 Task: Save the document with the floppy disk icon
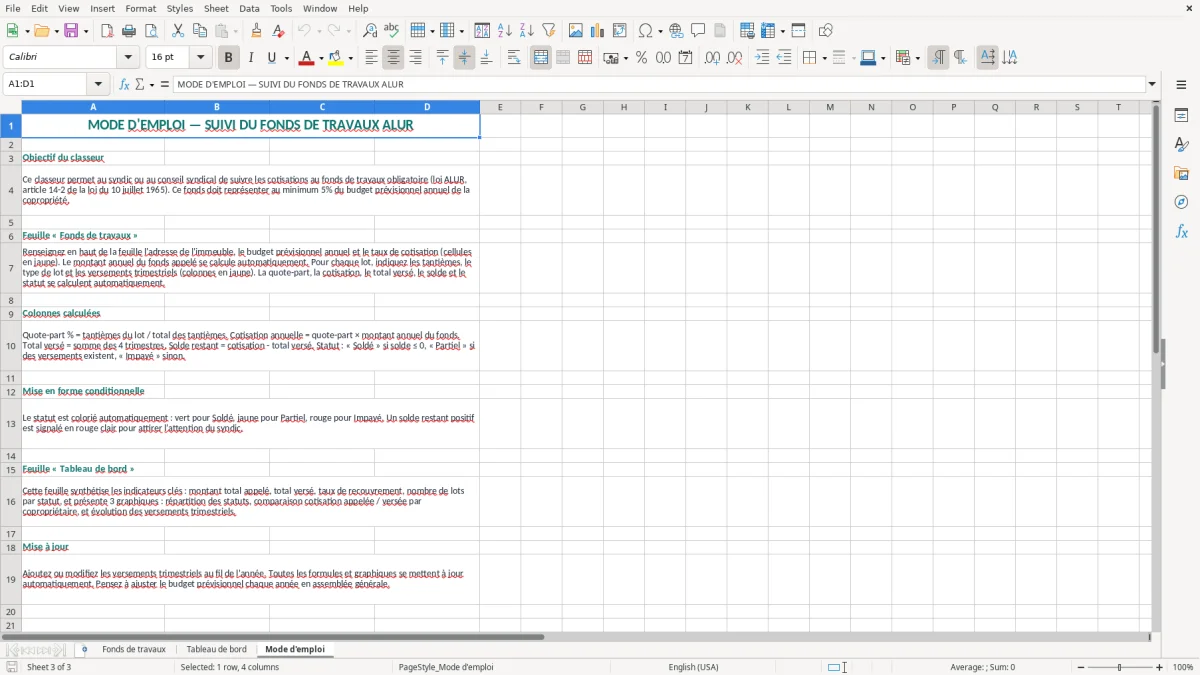[x=71, y=31]
